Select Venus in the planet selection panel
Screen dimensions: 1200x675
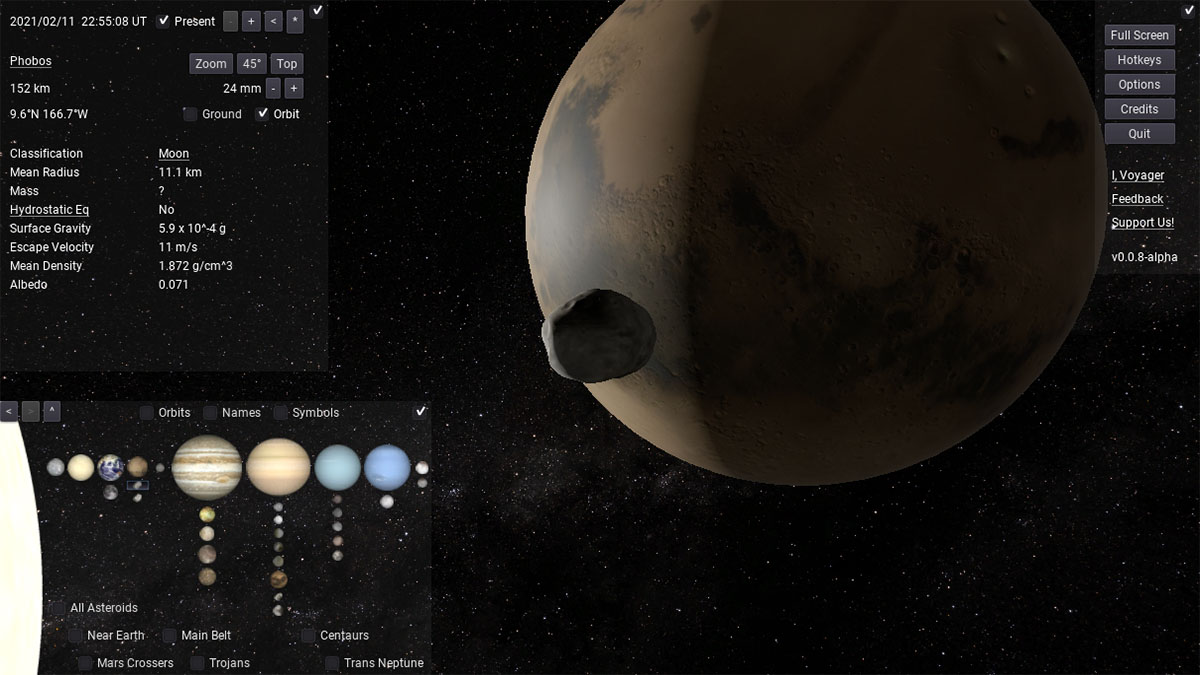81,467
